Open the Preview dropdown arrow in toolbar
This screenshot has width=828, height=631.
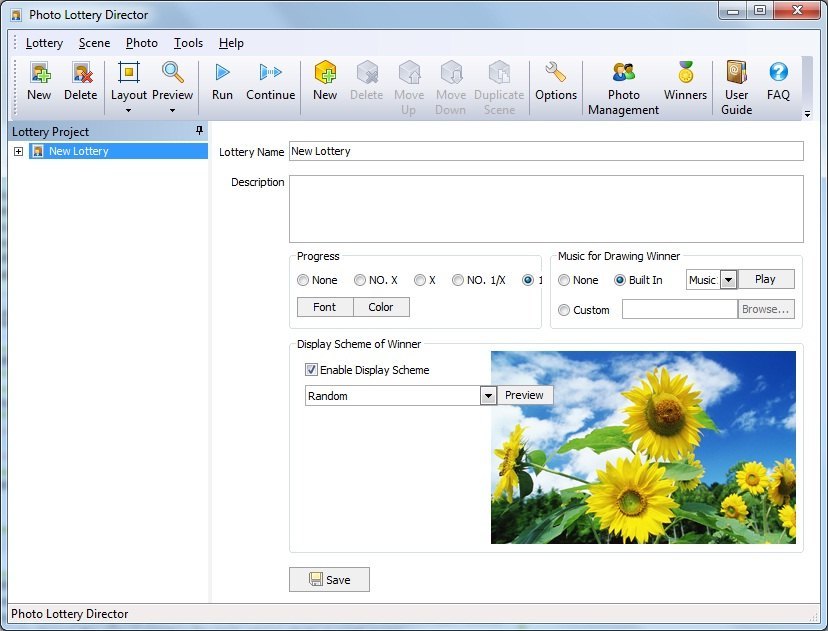pyautogui.click(x=172, y=110)
